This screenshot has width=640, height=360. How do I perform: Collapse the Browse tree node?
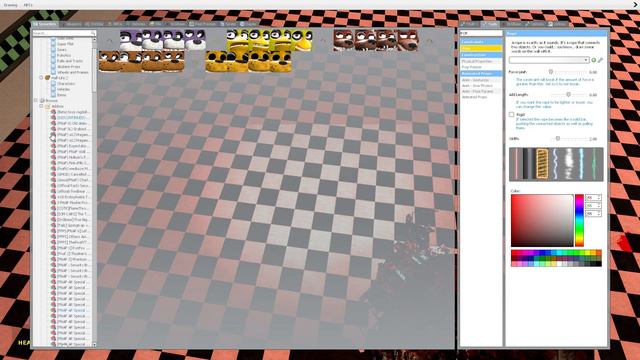[36, 100]
